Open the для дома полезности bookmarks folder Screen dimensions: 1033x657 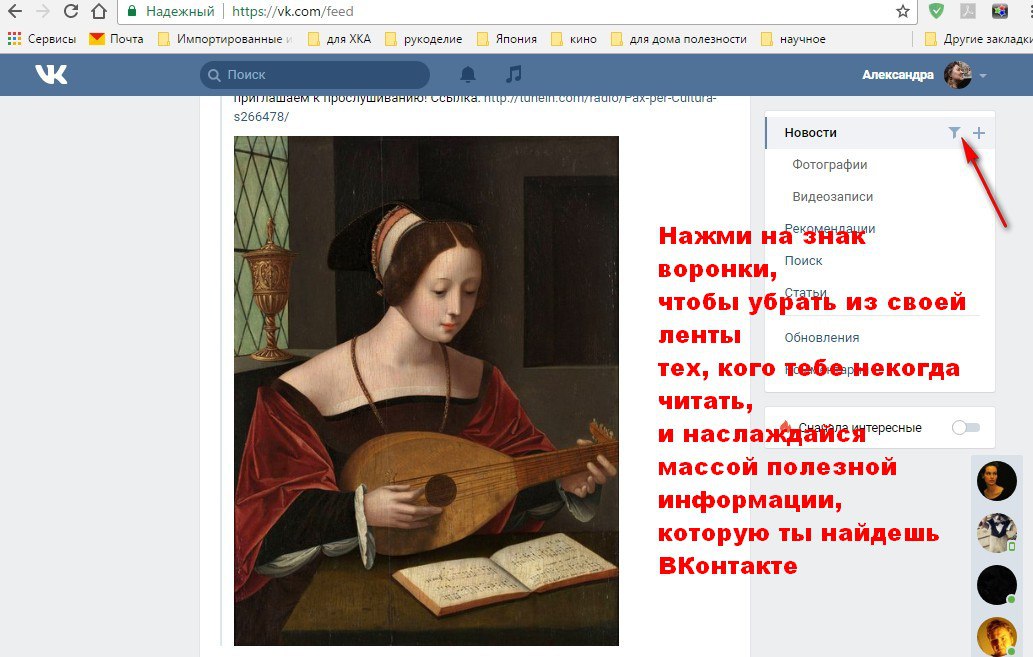[679, 39]
